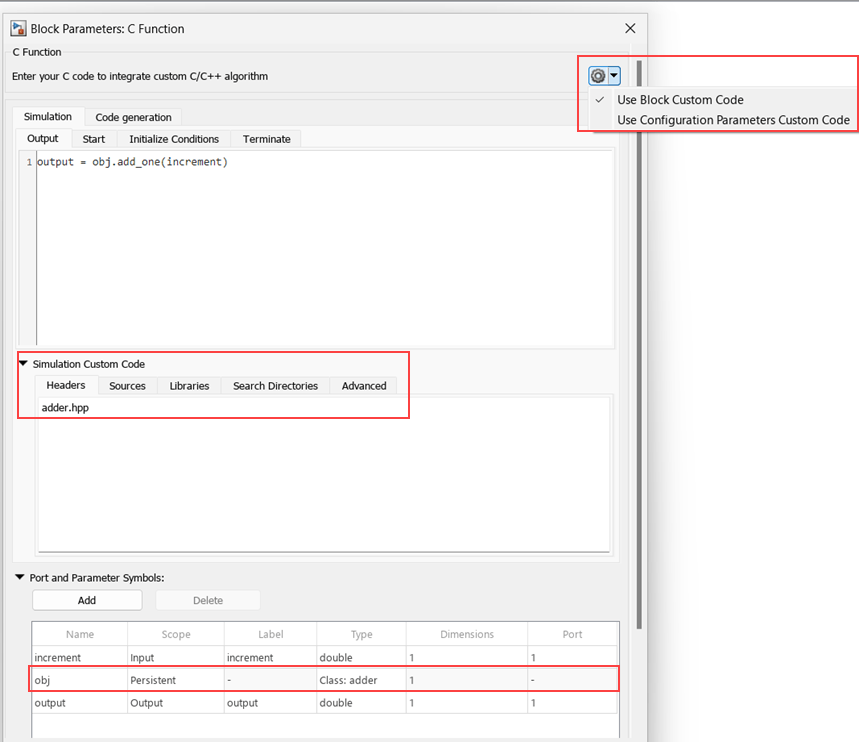Select the increment name cell

pos(80,657)
